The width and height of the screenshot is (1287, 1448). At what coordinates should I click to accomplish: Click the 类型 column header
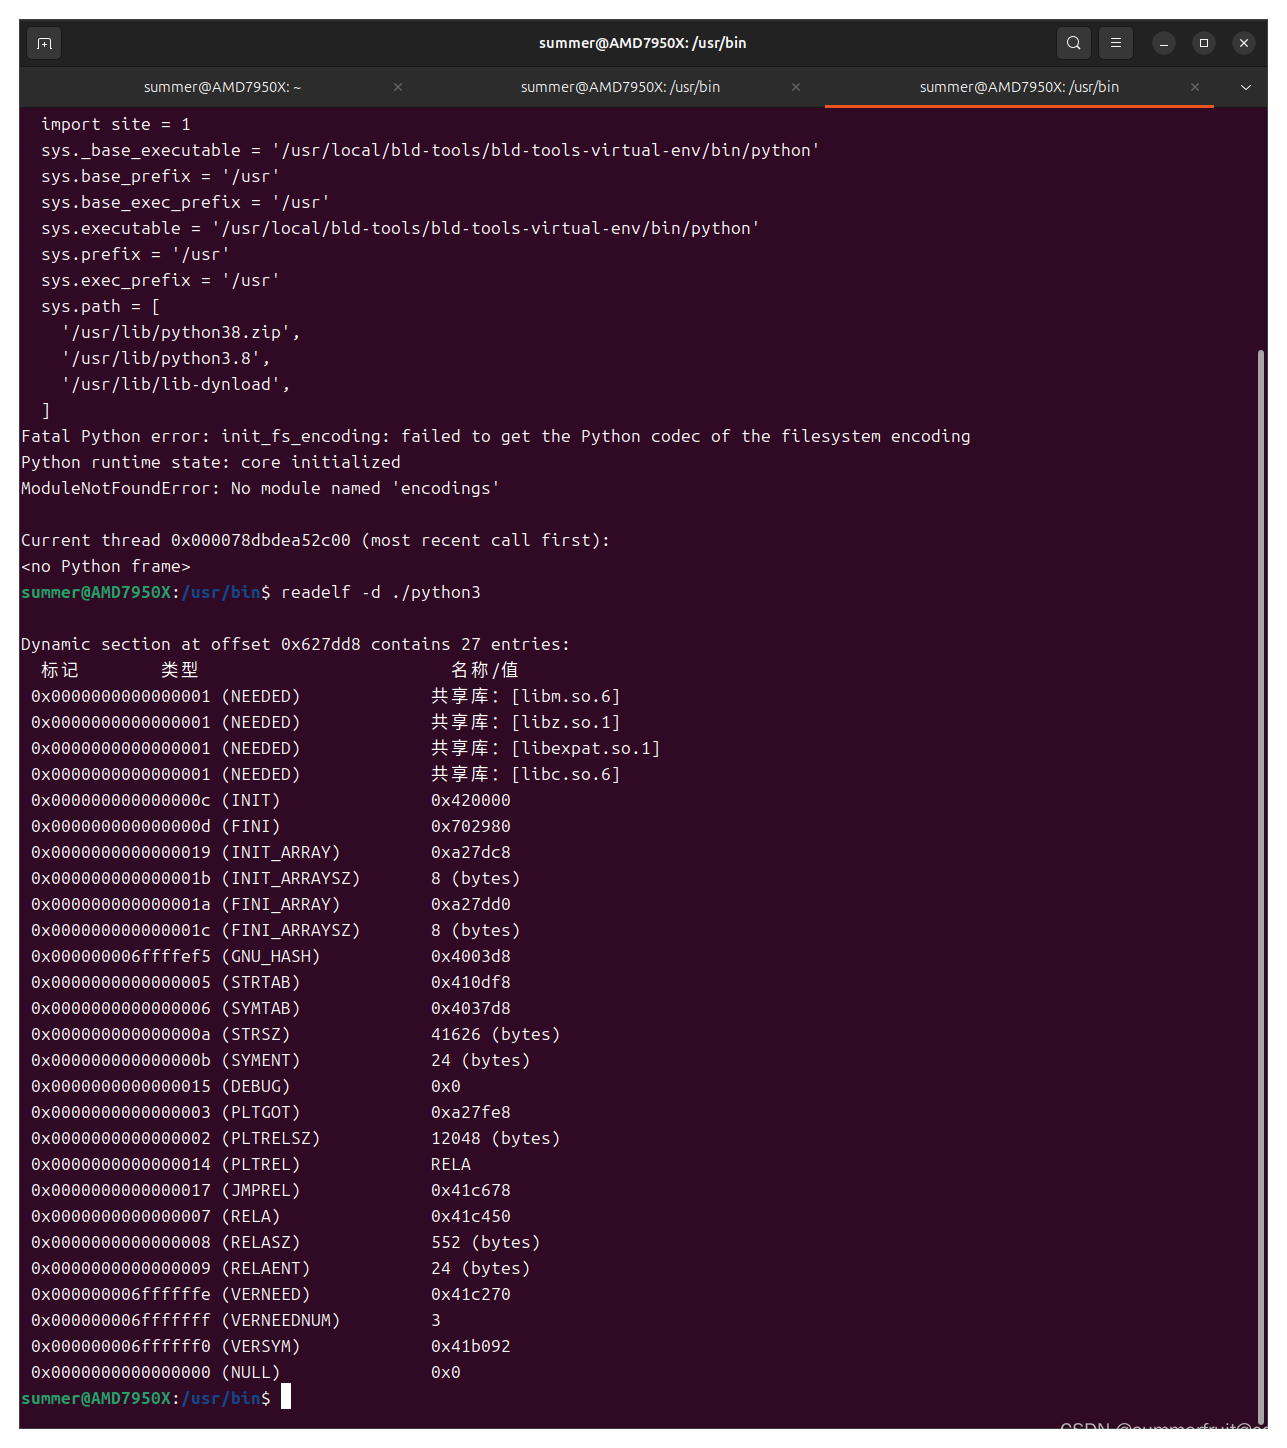coord(180,670)
